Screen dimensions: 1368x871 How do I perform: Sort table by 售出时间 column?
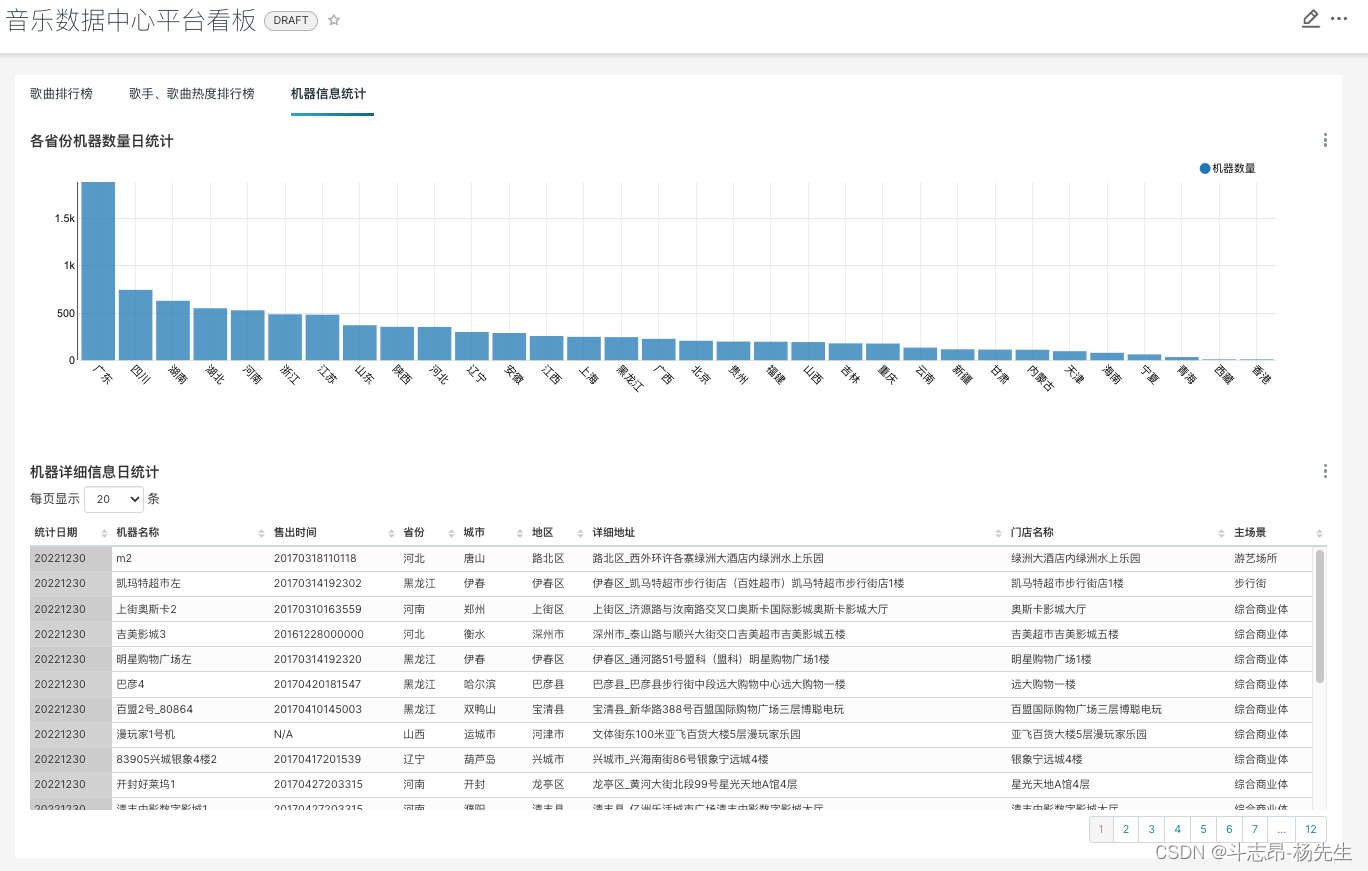(334, 533)
